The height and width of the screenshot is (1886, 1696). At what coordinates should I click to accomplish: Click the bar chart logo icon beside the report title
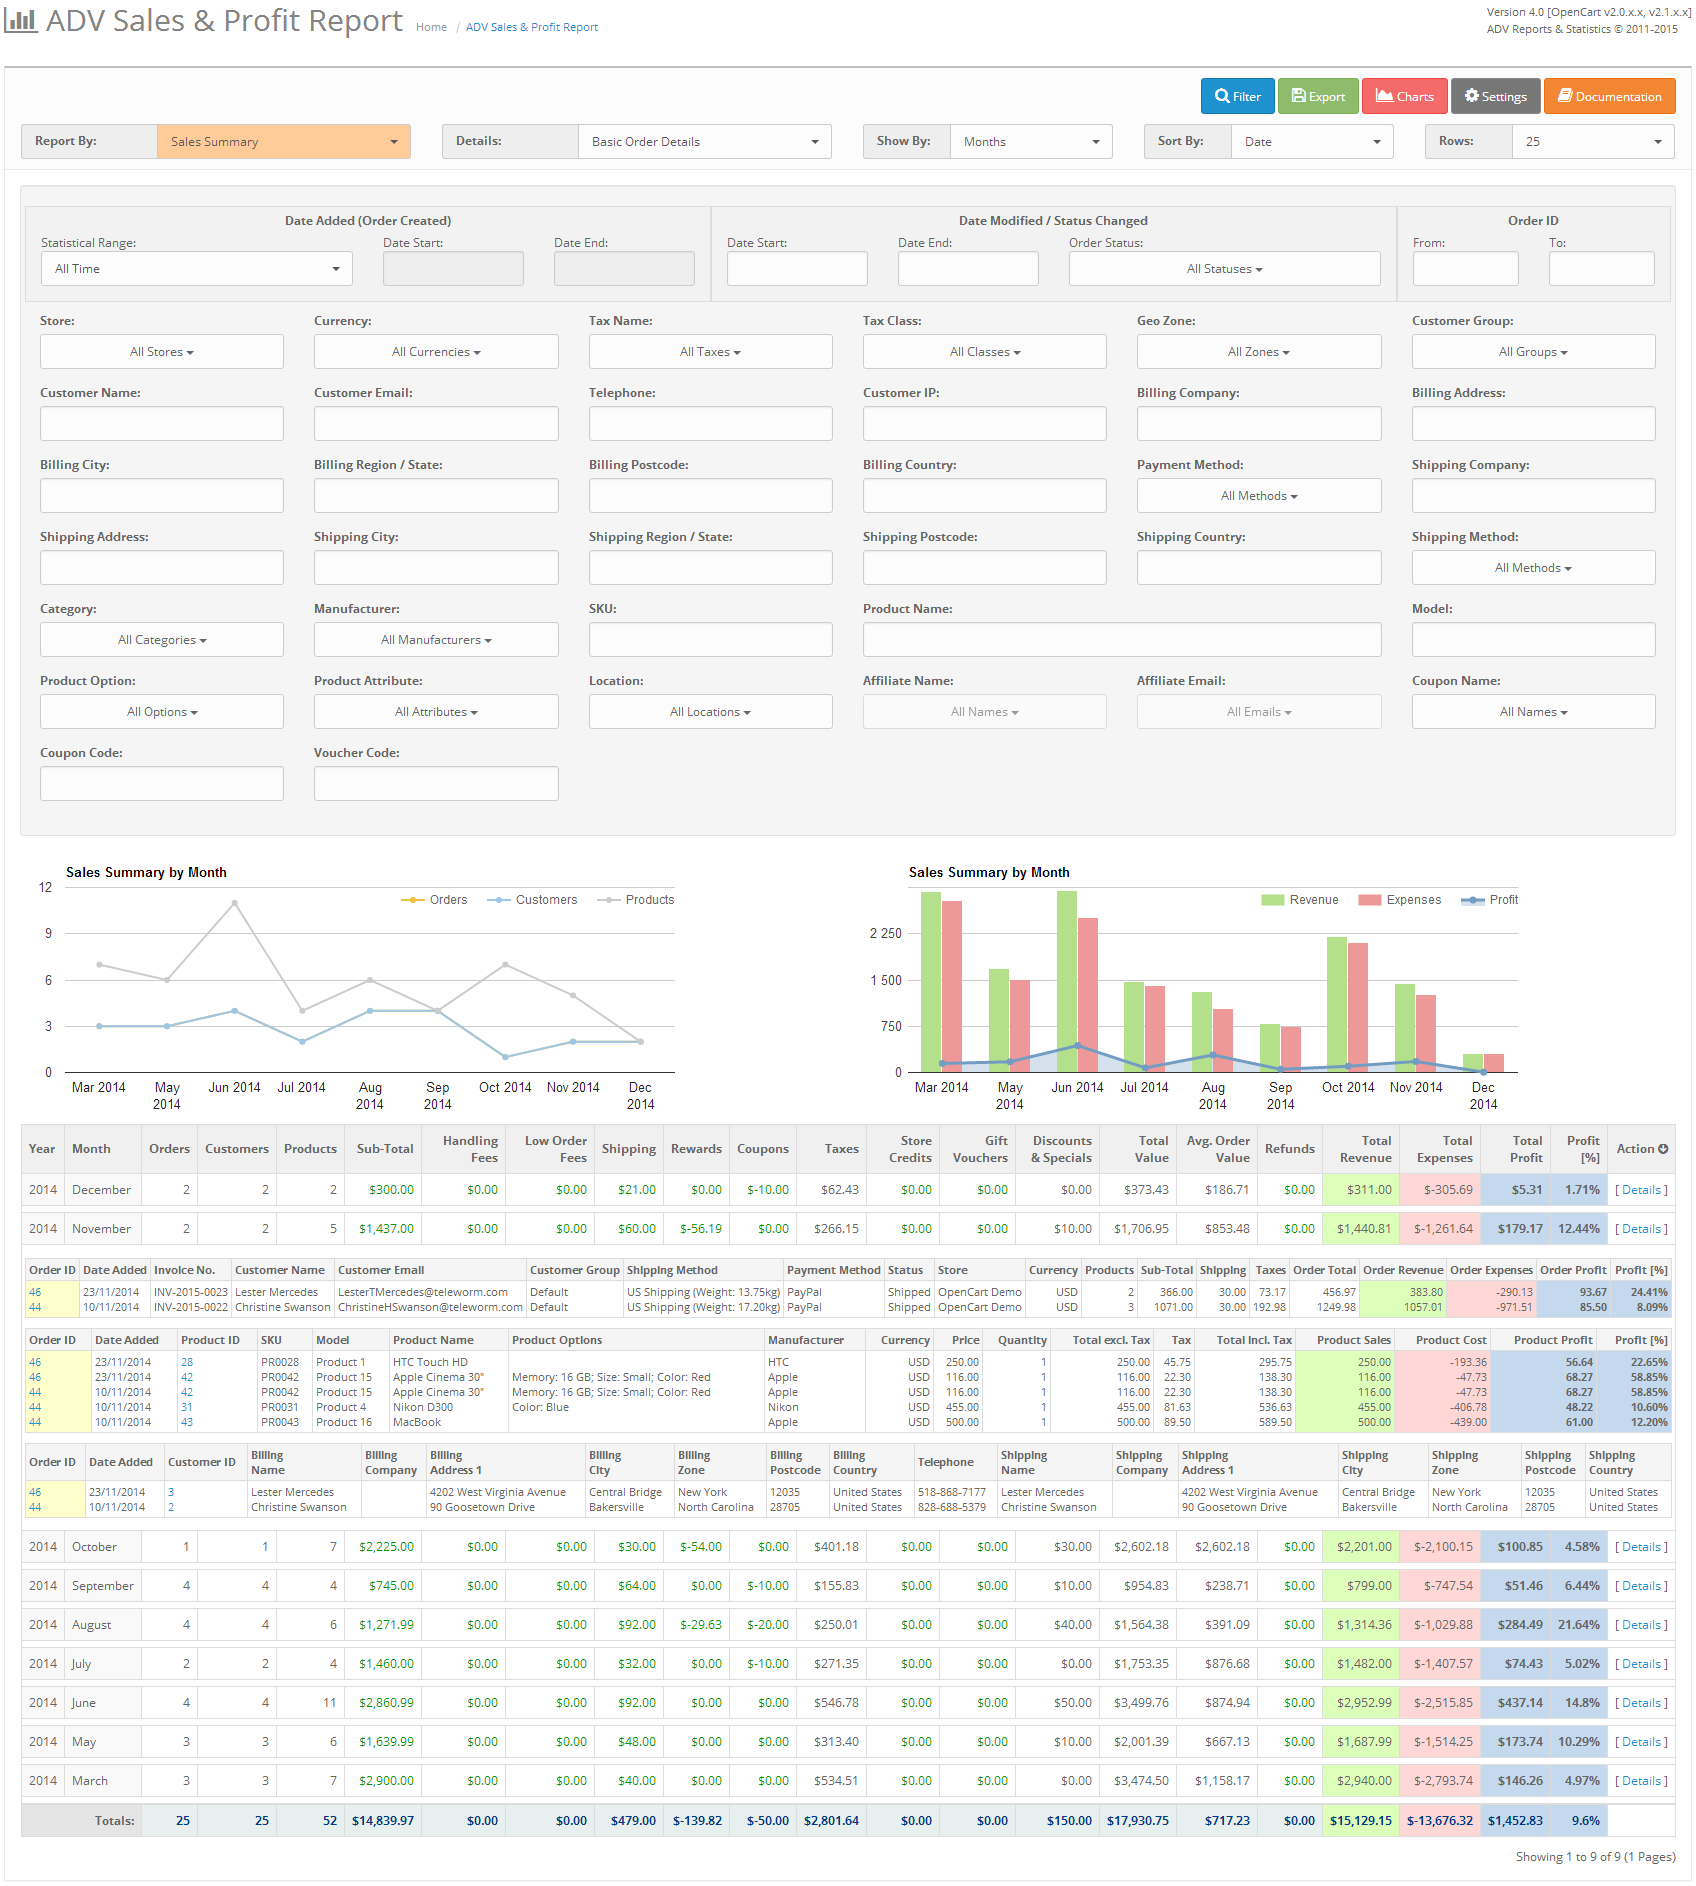click(21, 20)
